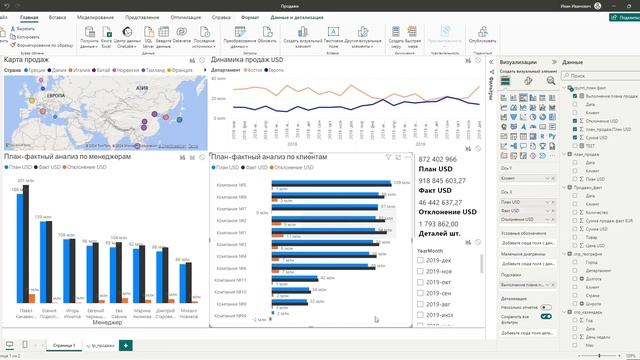Image resolution: width=640 pixels, height=360 pixels.
Task: Check the 2019-авг slicer box
Action: pos(420,304)
